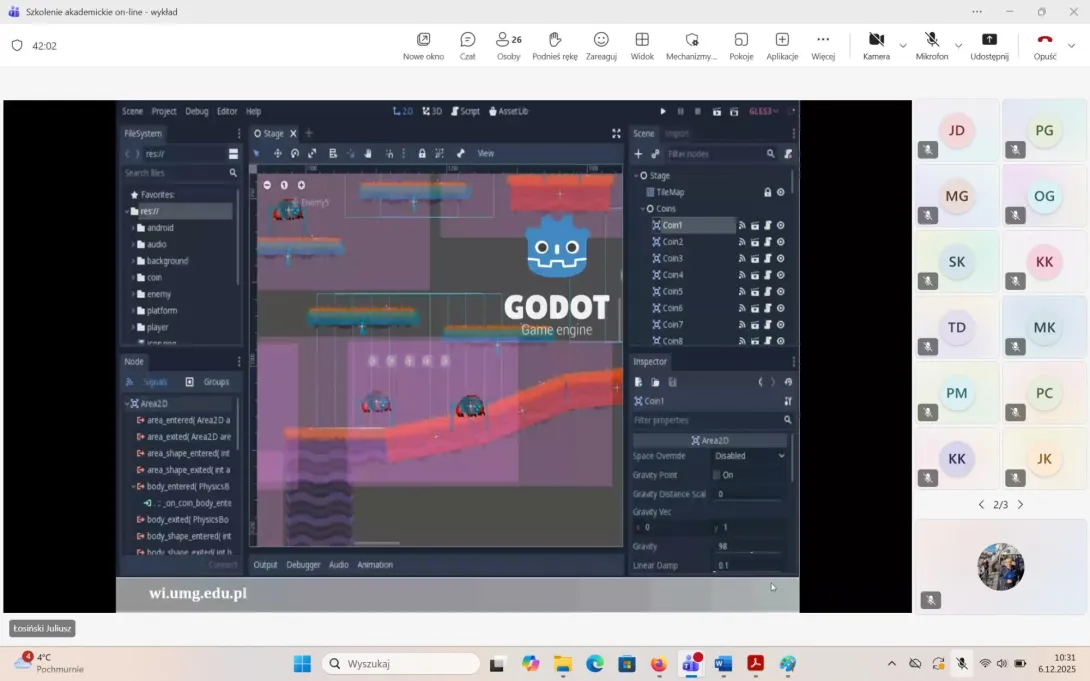Click Udostępnij to share screen
The width and height of the screenshot is (1090, 681).
[x=989, y=45]
